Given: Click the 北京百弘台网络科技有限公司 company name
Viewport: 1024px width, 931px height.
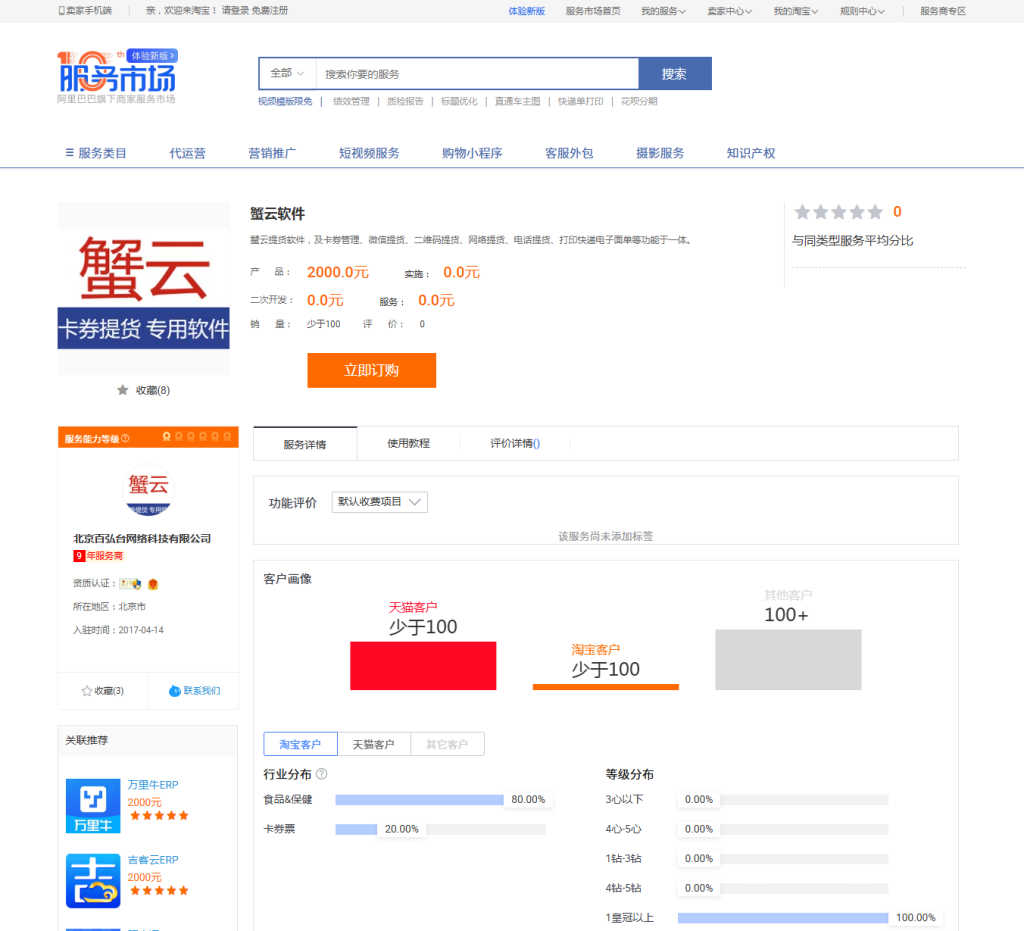Looking at the screenshot, I should 142,539.
